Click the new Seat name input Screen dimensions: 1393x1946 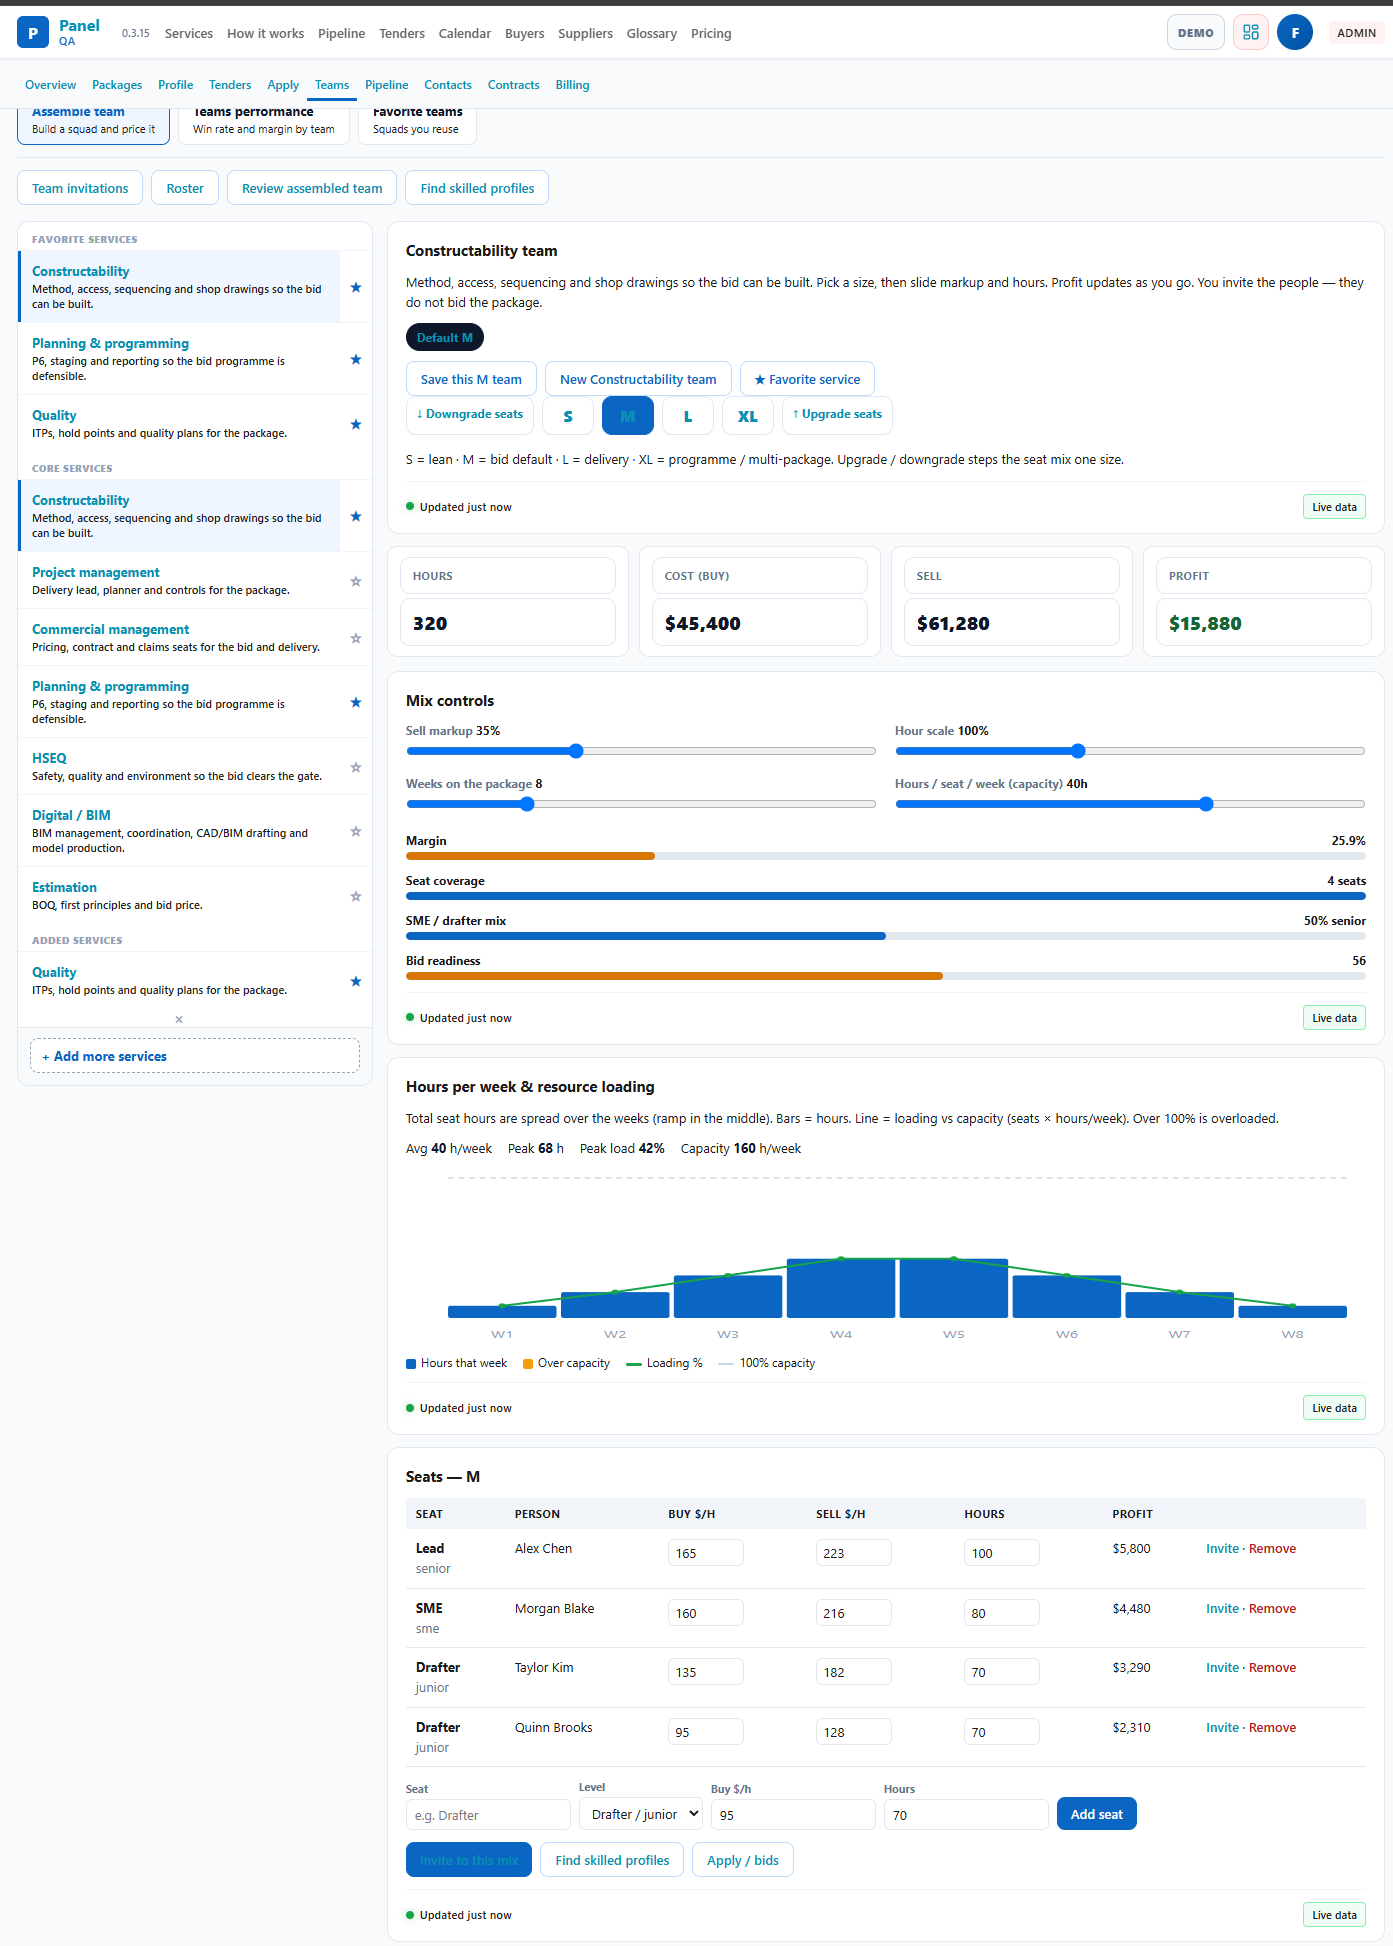[488, 1815]
